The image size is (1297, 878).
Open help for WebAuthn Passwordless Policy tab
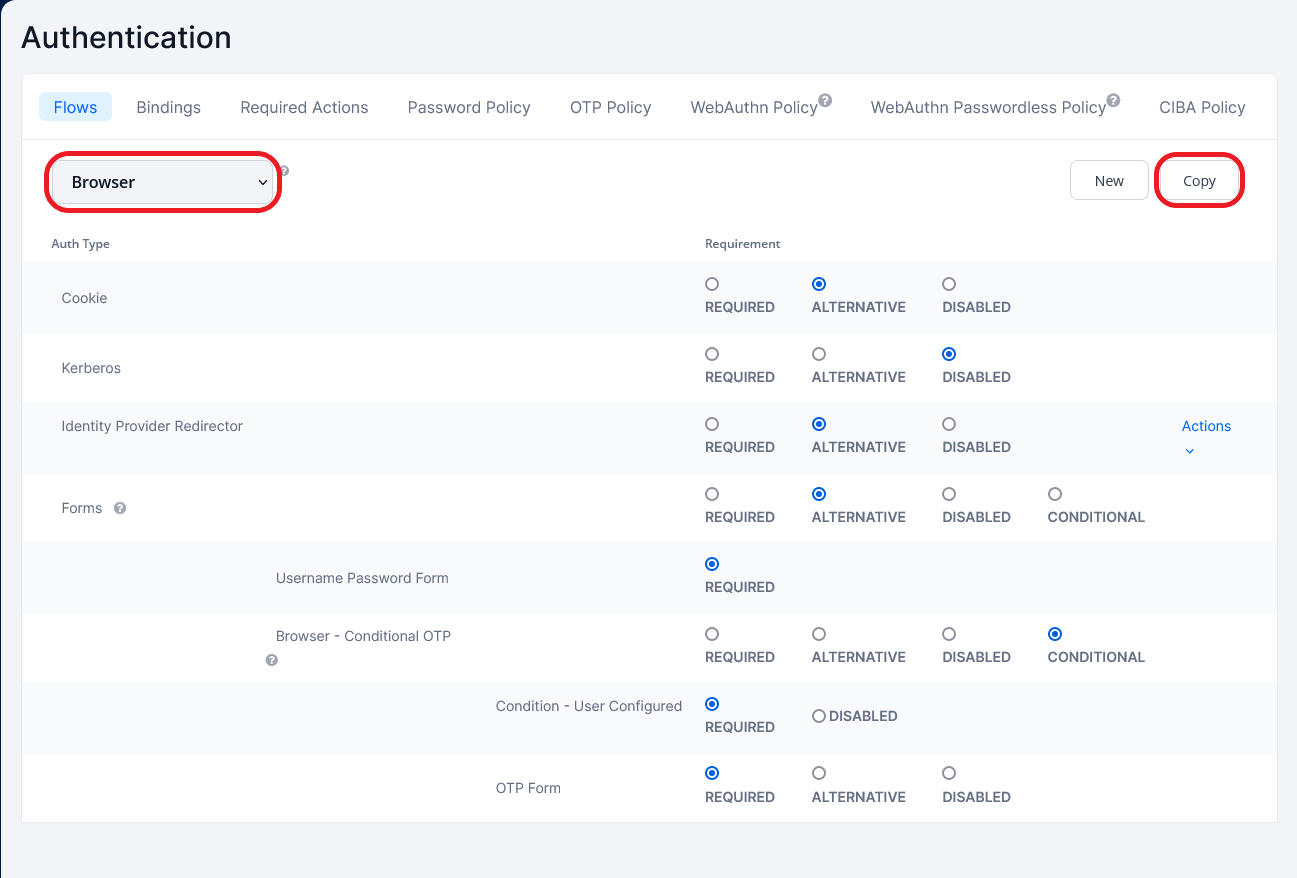coord(1113,99)
